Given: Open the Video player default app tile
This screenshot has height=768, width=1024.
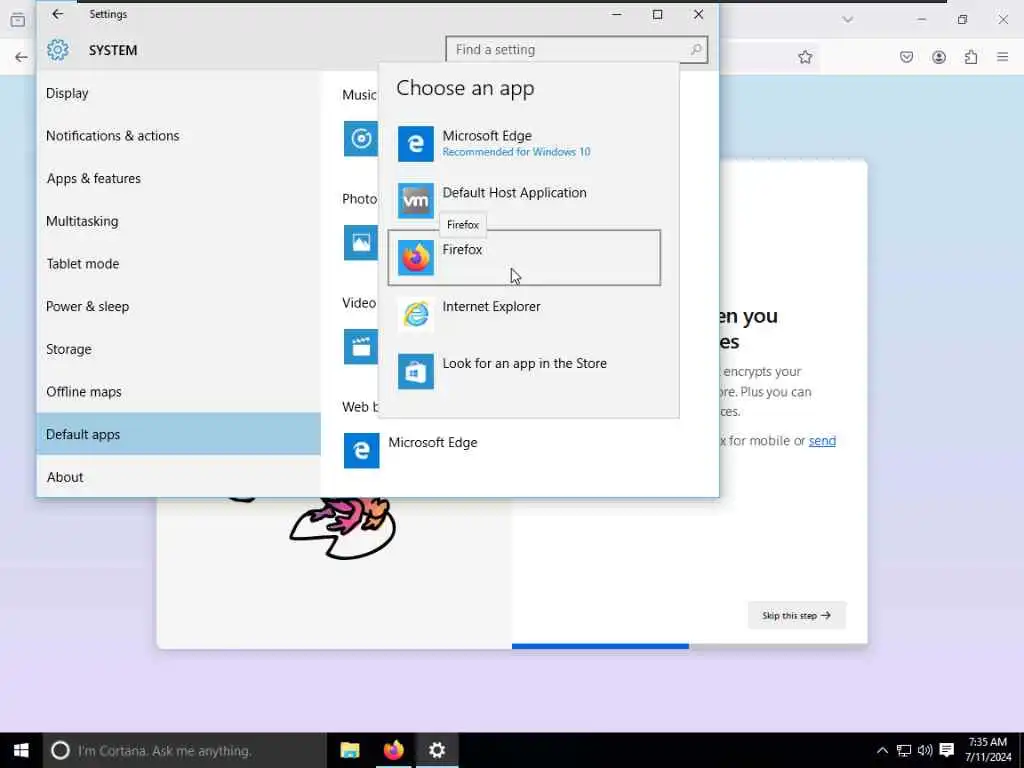Looking at the screenshot, I should point(360,346).
